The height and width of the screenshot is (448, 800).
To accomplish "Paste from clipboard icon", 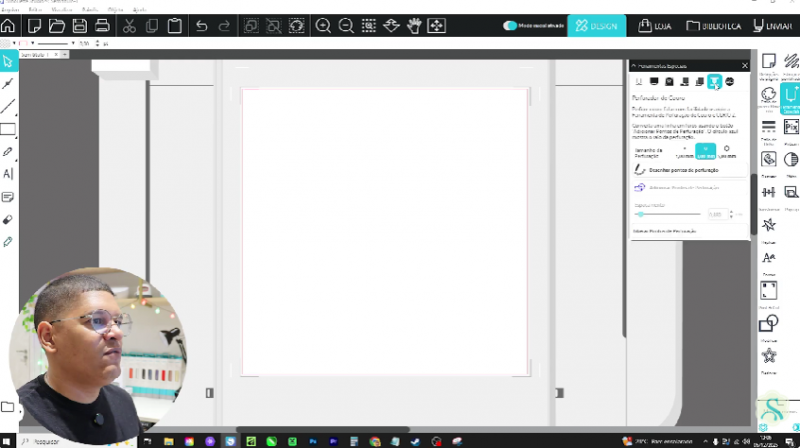I will coord(174,26).
